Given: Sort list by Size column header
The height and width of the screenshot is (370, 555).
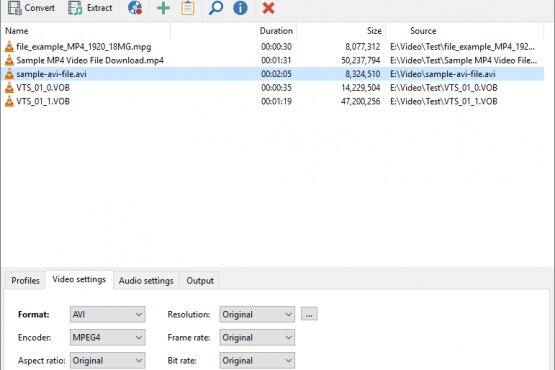Looking at the screenshot, I should [x=341, y=31].
